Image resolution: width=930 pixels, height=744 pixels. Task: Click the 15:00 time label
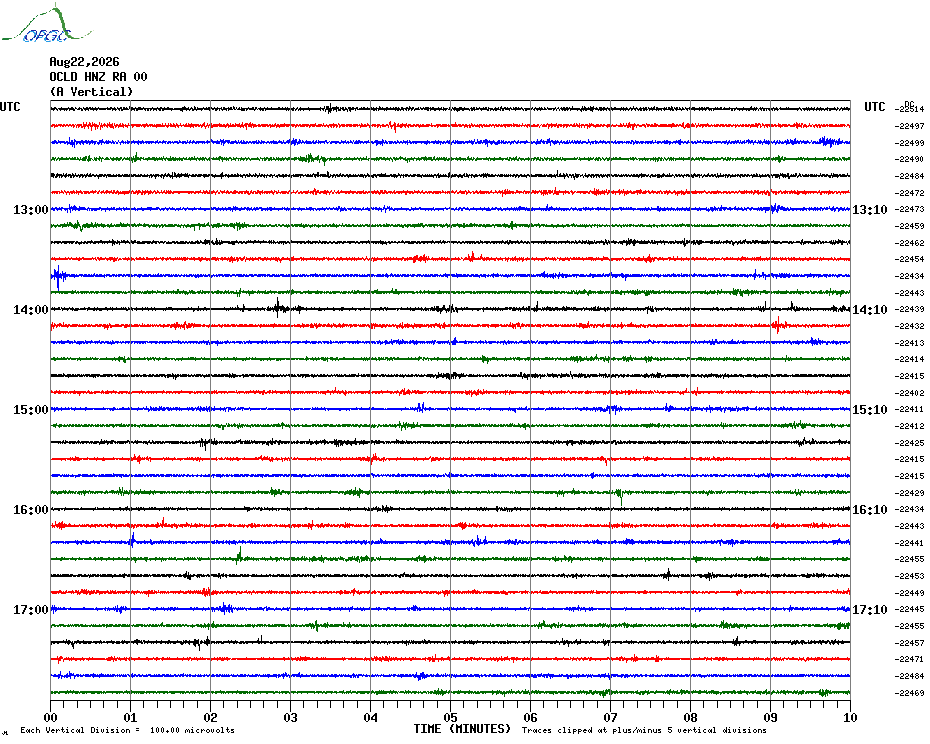tap(31, 410)
